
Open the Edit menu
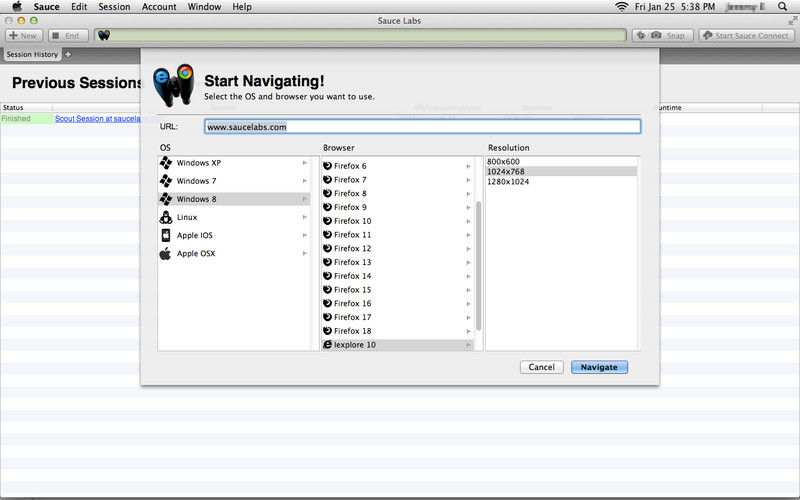coord(79,7)
